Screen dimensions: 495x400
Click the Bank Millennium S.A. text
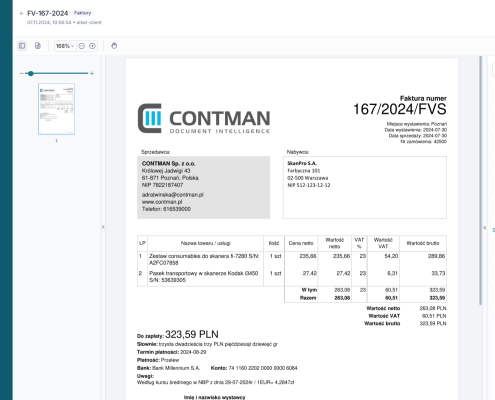tap(176, 368)
